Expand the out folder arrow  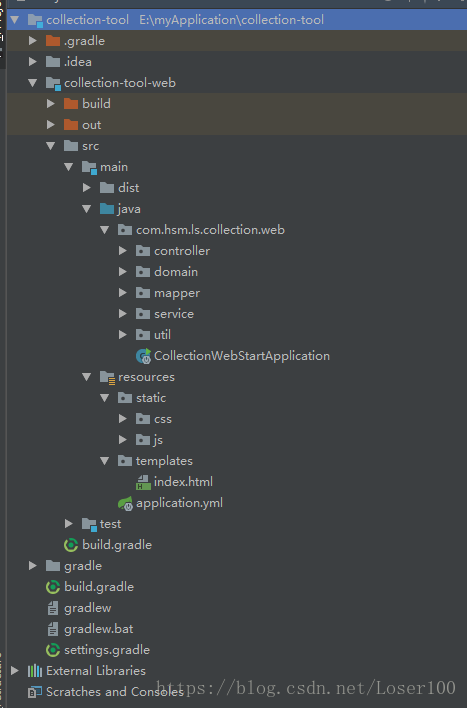point(51,125)
